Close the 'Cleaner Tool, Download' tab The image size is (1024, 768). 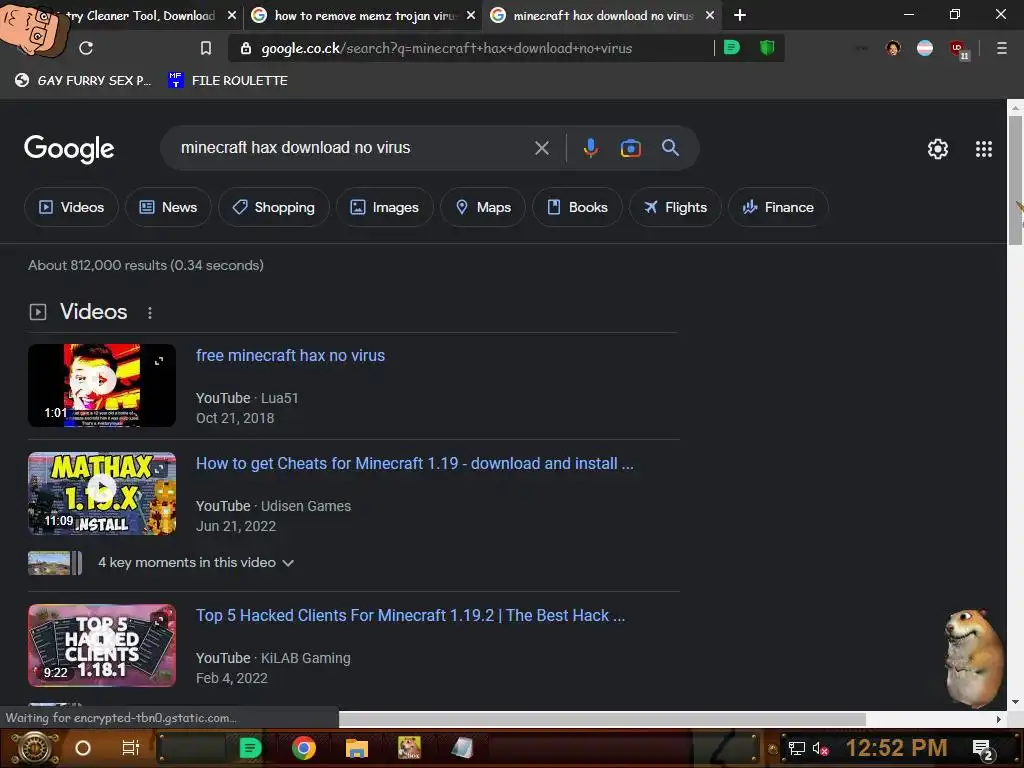point(231,15)
